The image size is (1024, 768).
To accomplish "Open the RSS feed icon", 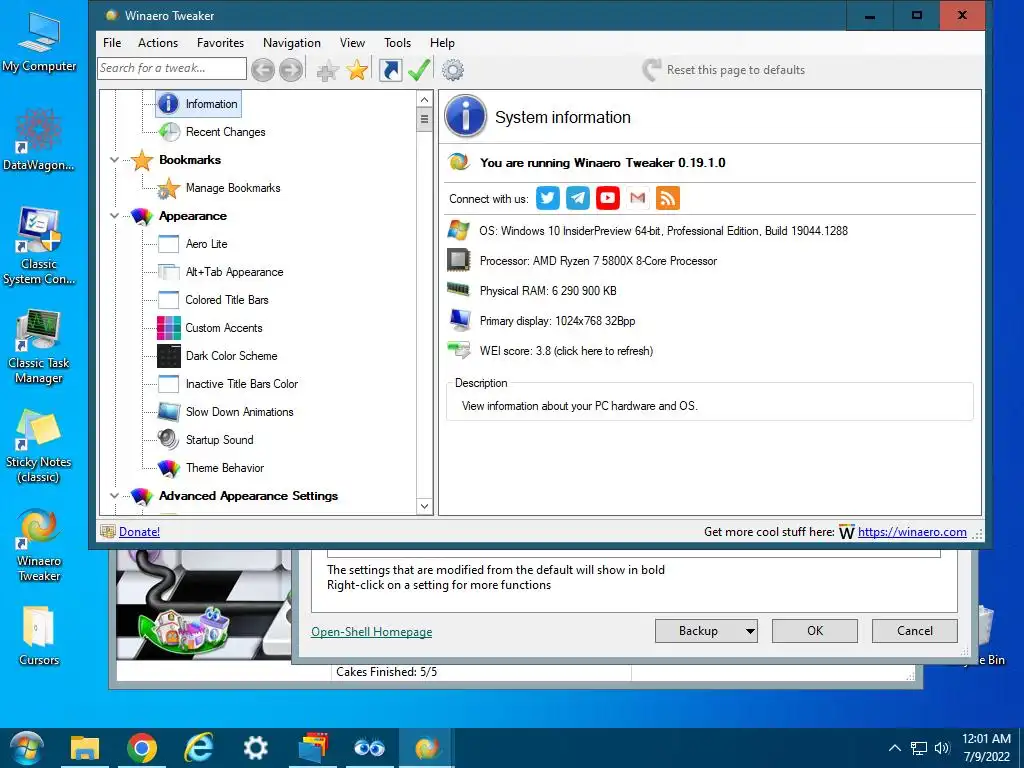I will point(668,198).
